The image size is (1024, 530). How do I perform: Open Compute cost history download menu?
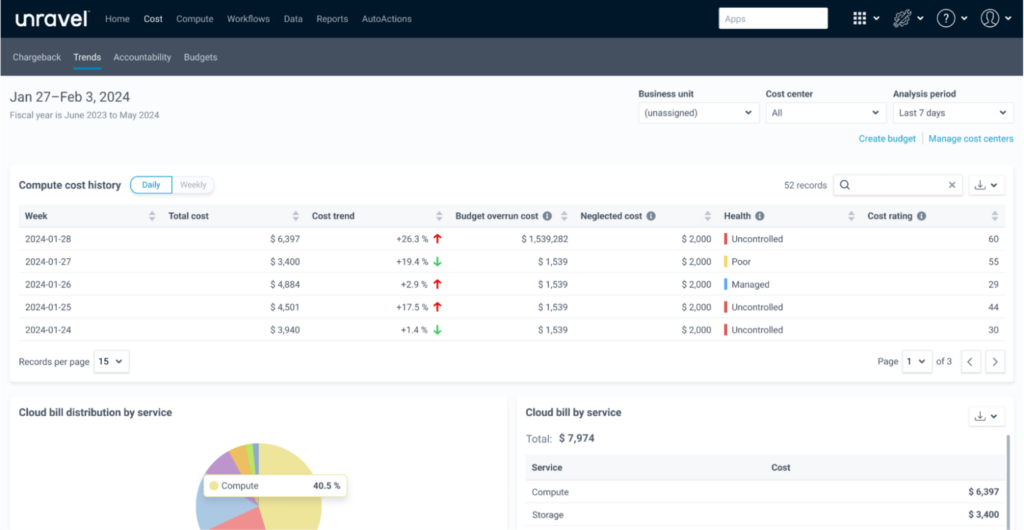coord(986,185)
